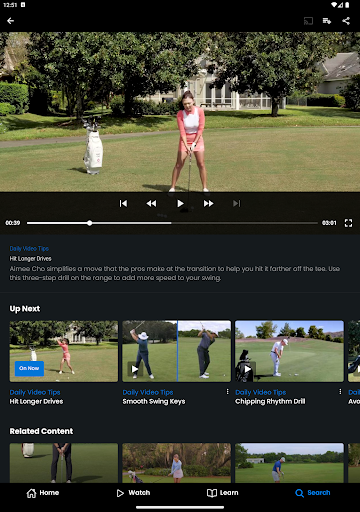Go back using the arrow icon

[x=11, y=21]
